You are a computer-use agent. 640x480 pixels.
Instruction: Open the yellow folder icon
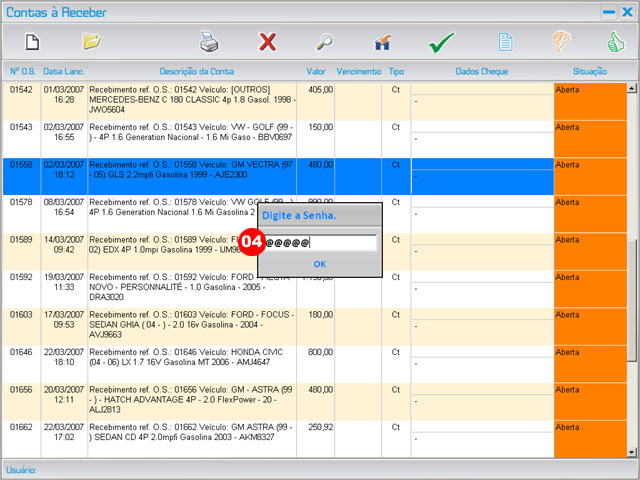92,42
